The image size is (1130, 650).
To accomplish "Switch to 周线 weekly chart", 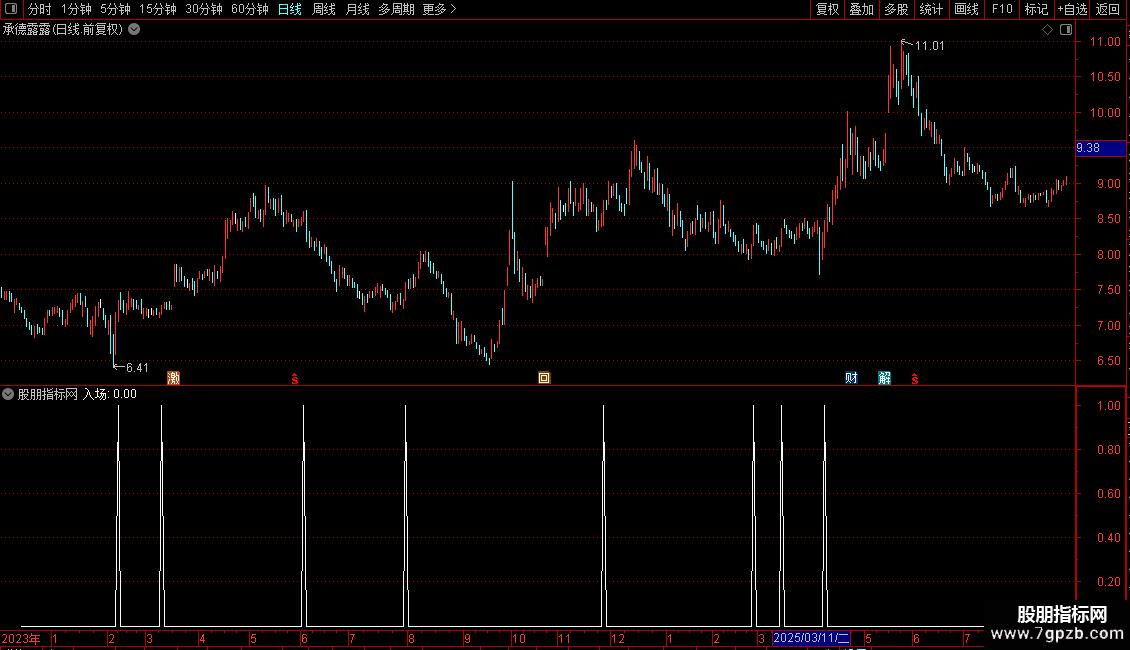I will coord(324,9).
